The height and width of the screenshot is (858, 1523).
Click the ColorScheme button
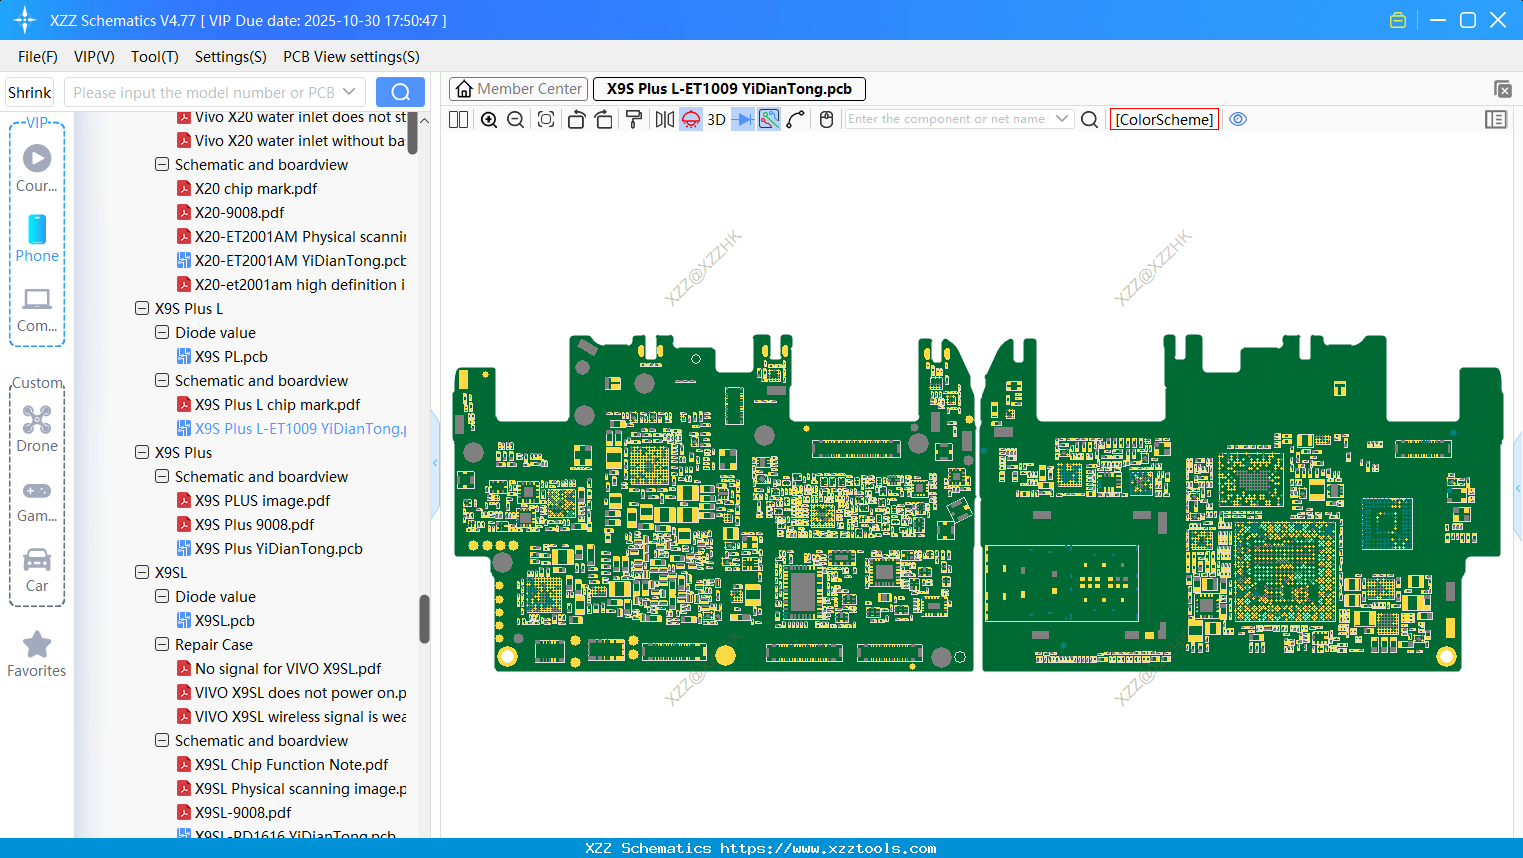(x=1164, y=120)
